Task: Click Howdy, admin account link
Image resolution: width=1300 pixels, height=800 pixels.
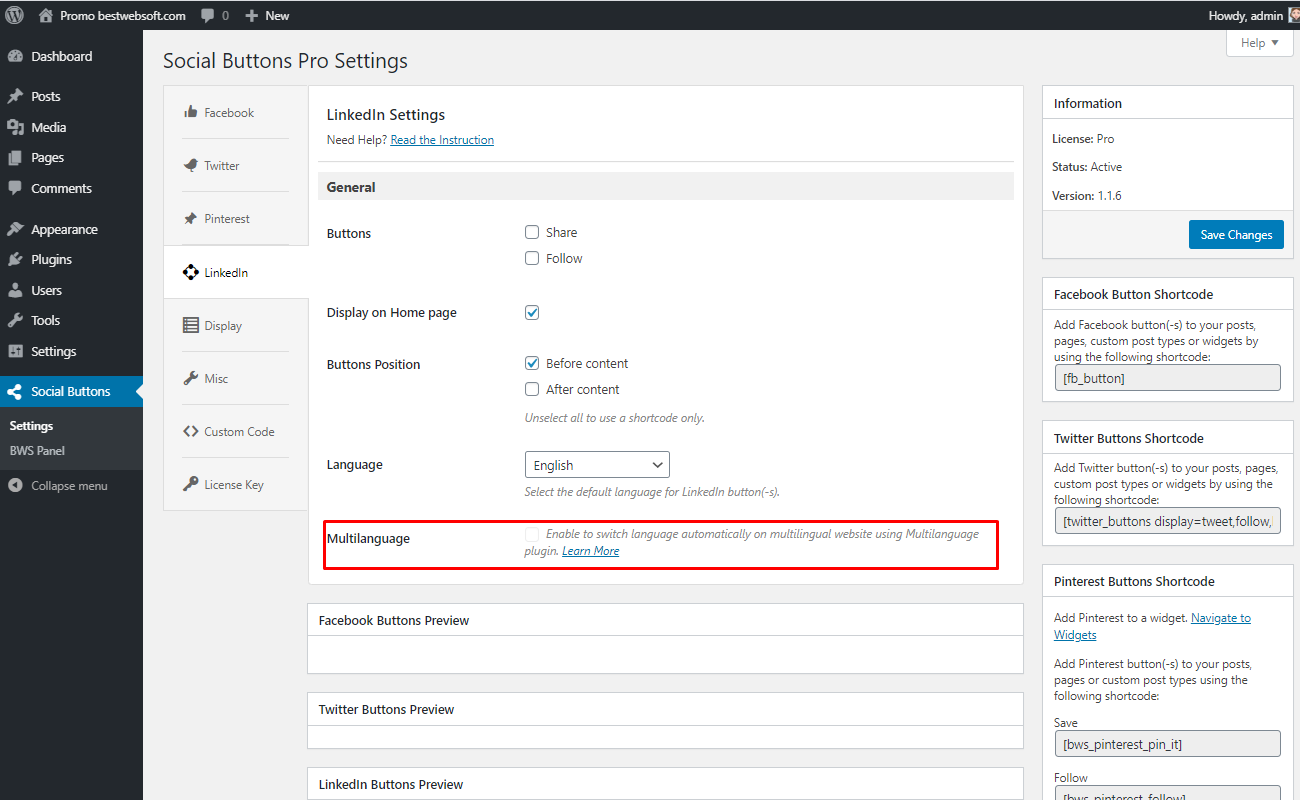Action: (1246, 15)
